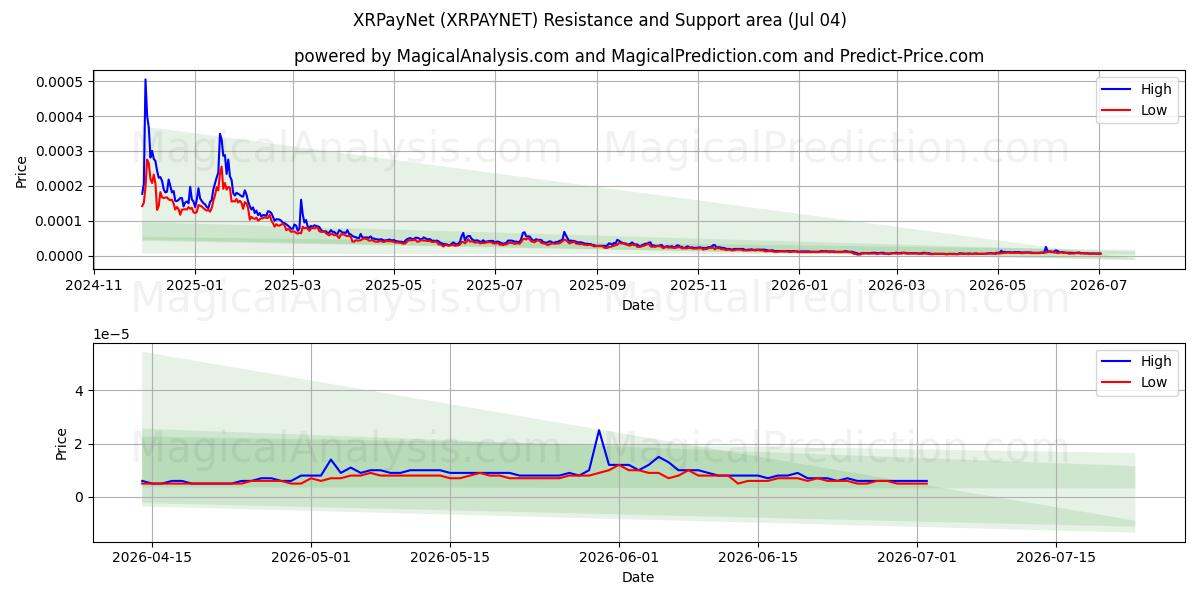Click the '2026-07-15' x-axis tick label
Viewport: 1200px width, 600px height.
[1055, 557]
